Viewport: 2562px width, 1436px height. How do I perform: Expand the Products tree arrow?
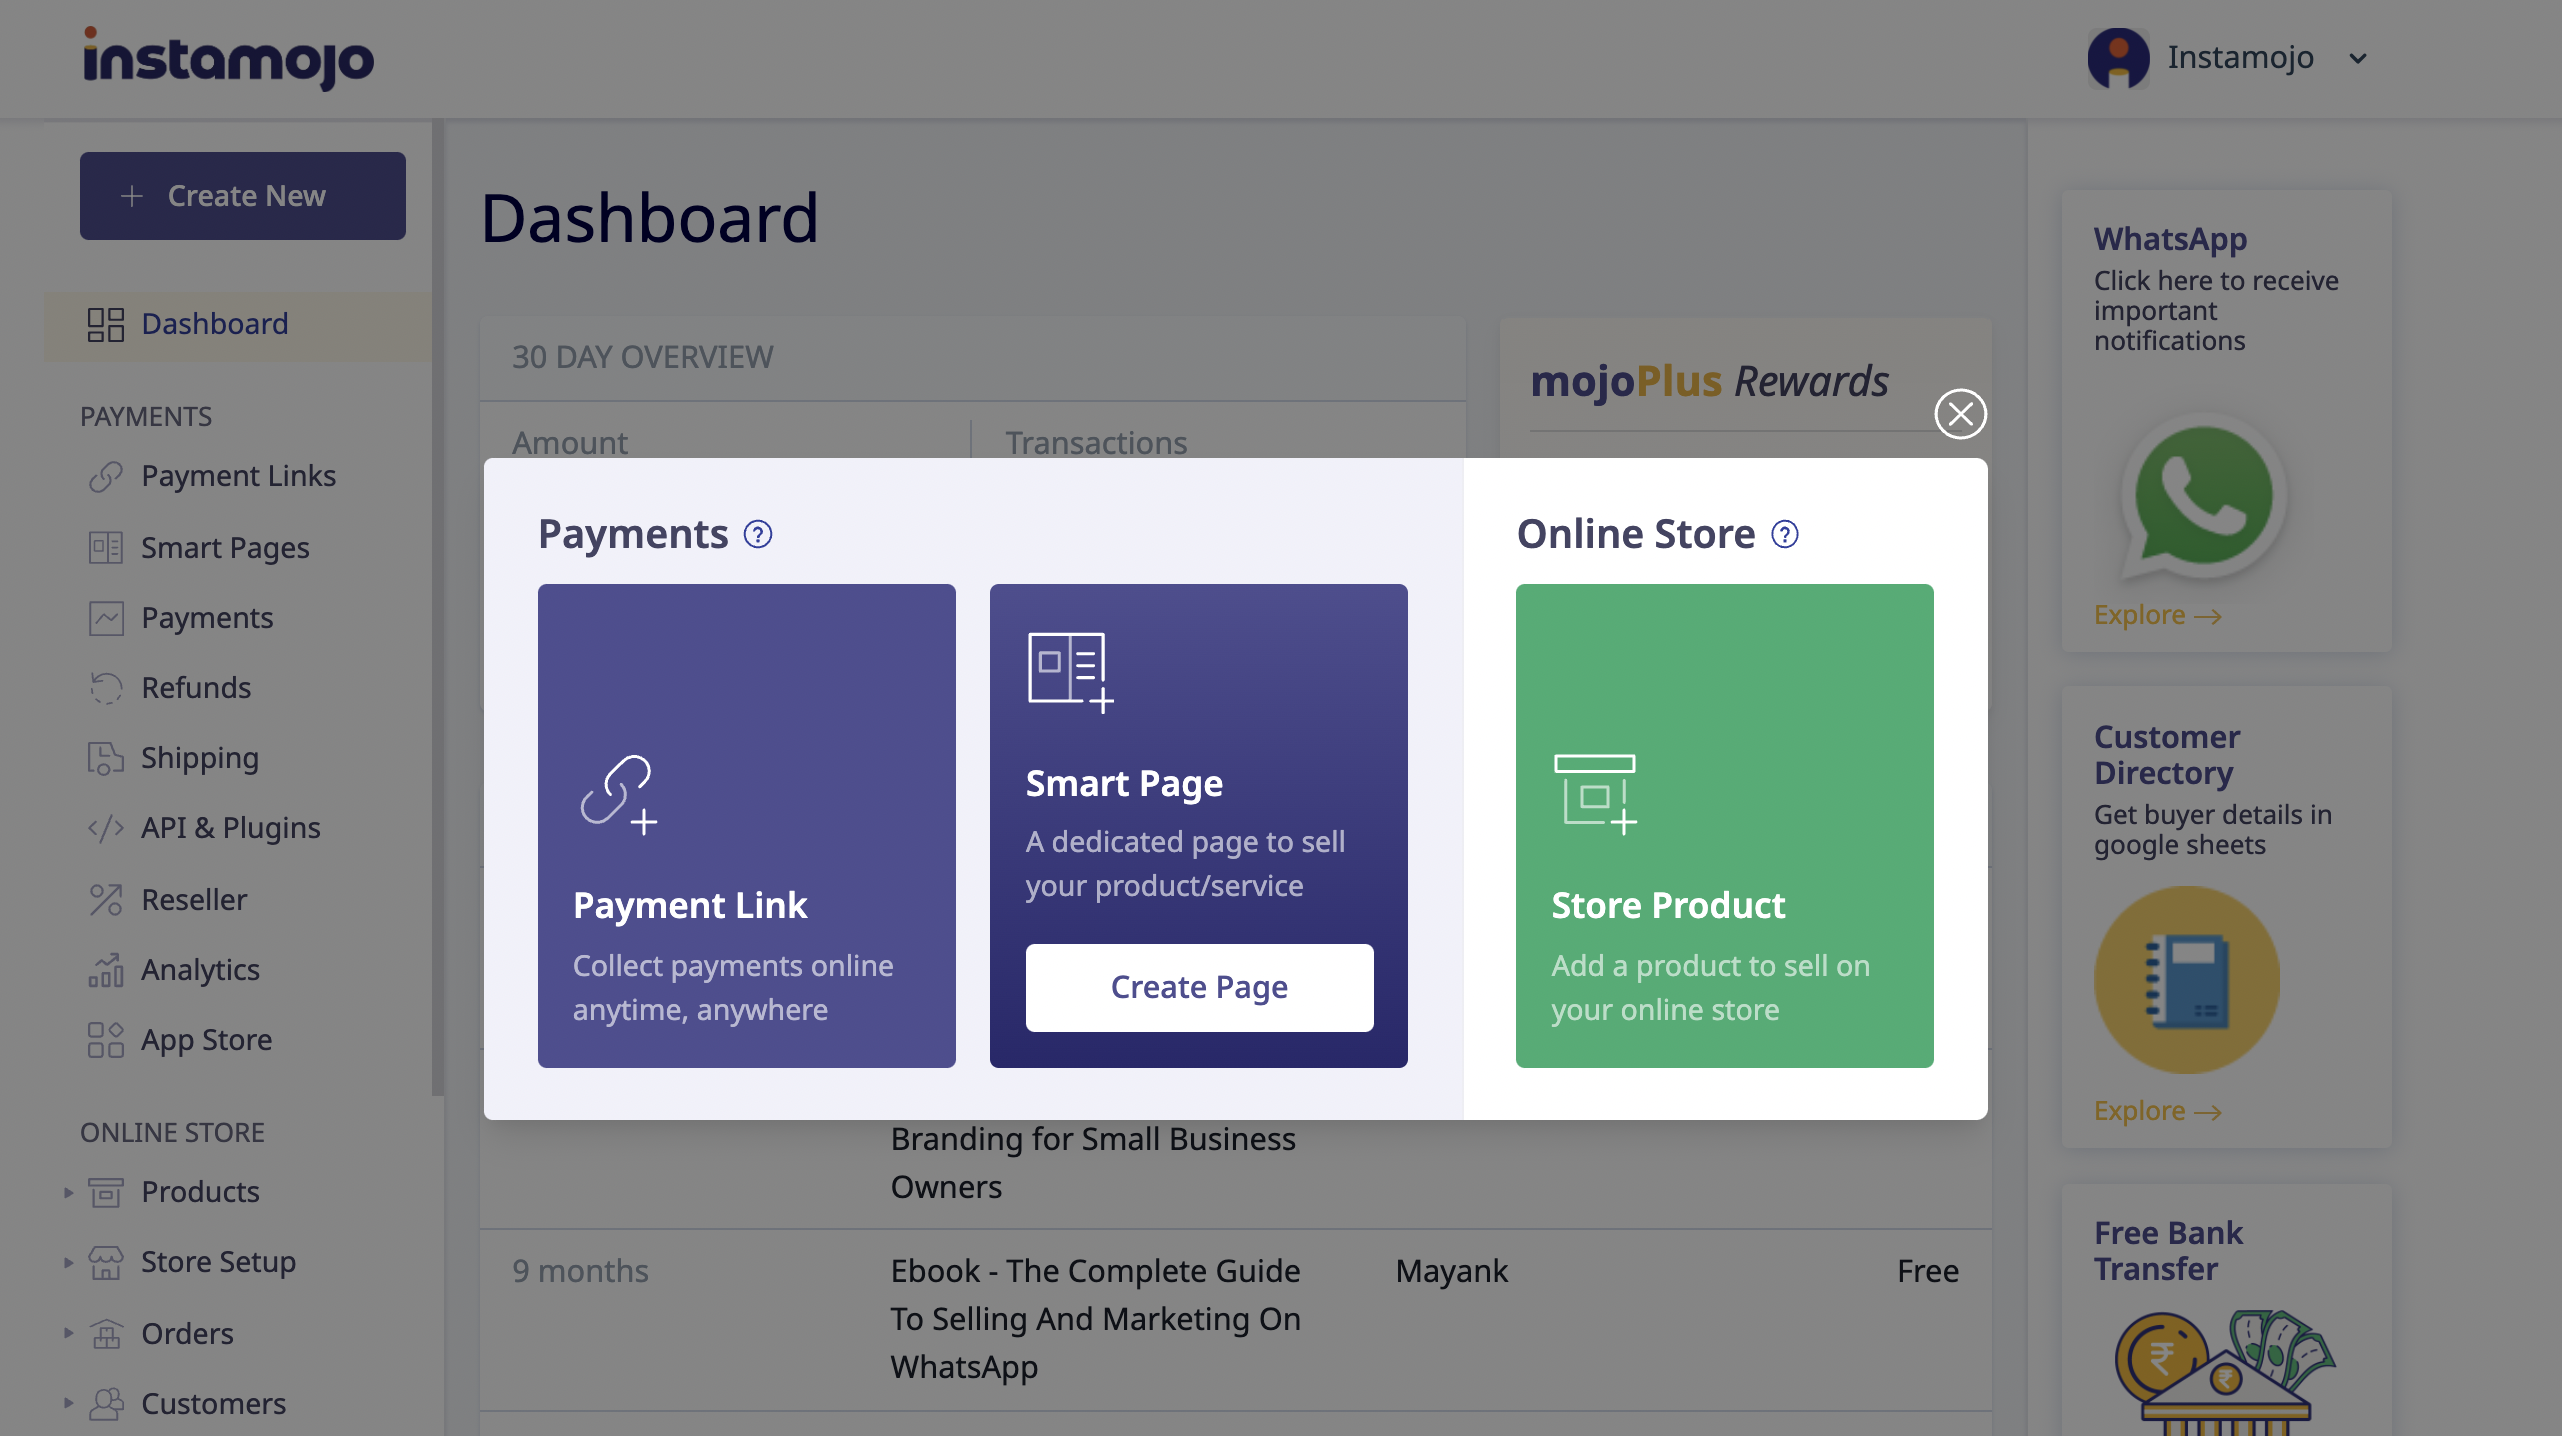(68, 1192)
